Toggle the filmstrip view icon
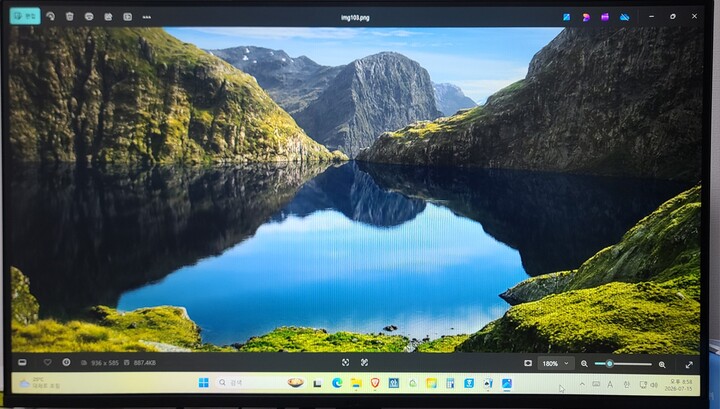 22,362
